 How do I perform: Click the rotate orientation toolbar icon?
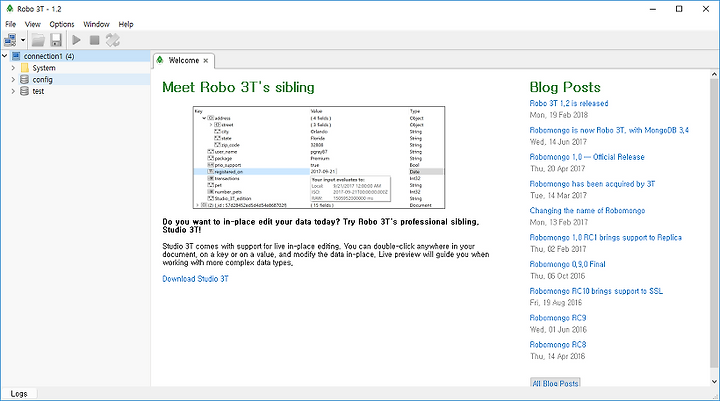tap(112, 40)
